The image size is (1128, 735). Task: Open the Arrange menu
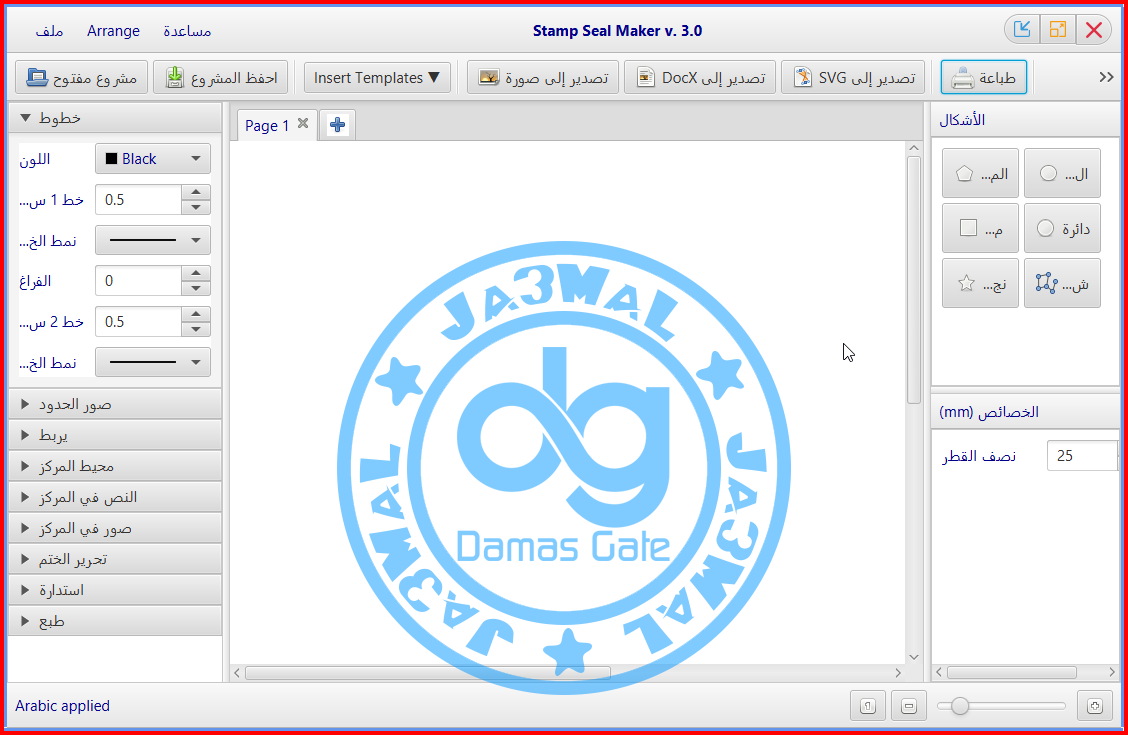(x=113, y=31)
